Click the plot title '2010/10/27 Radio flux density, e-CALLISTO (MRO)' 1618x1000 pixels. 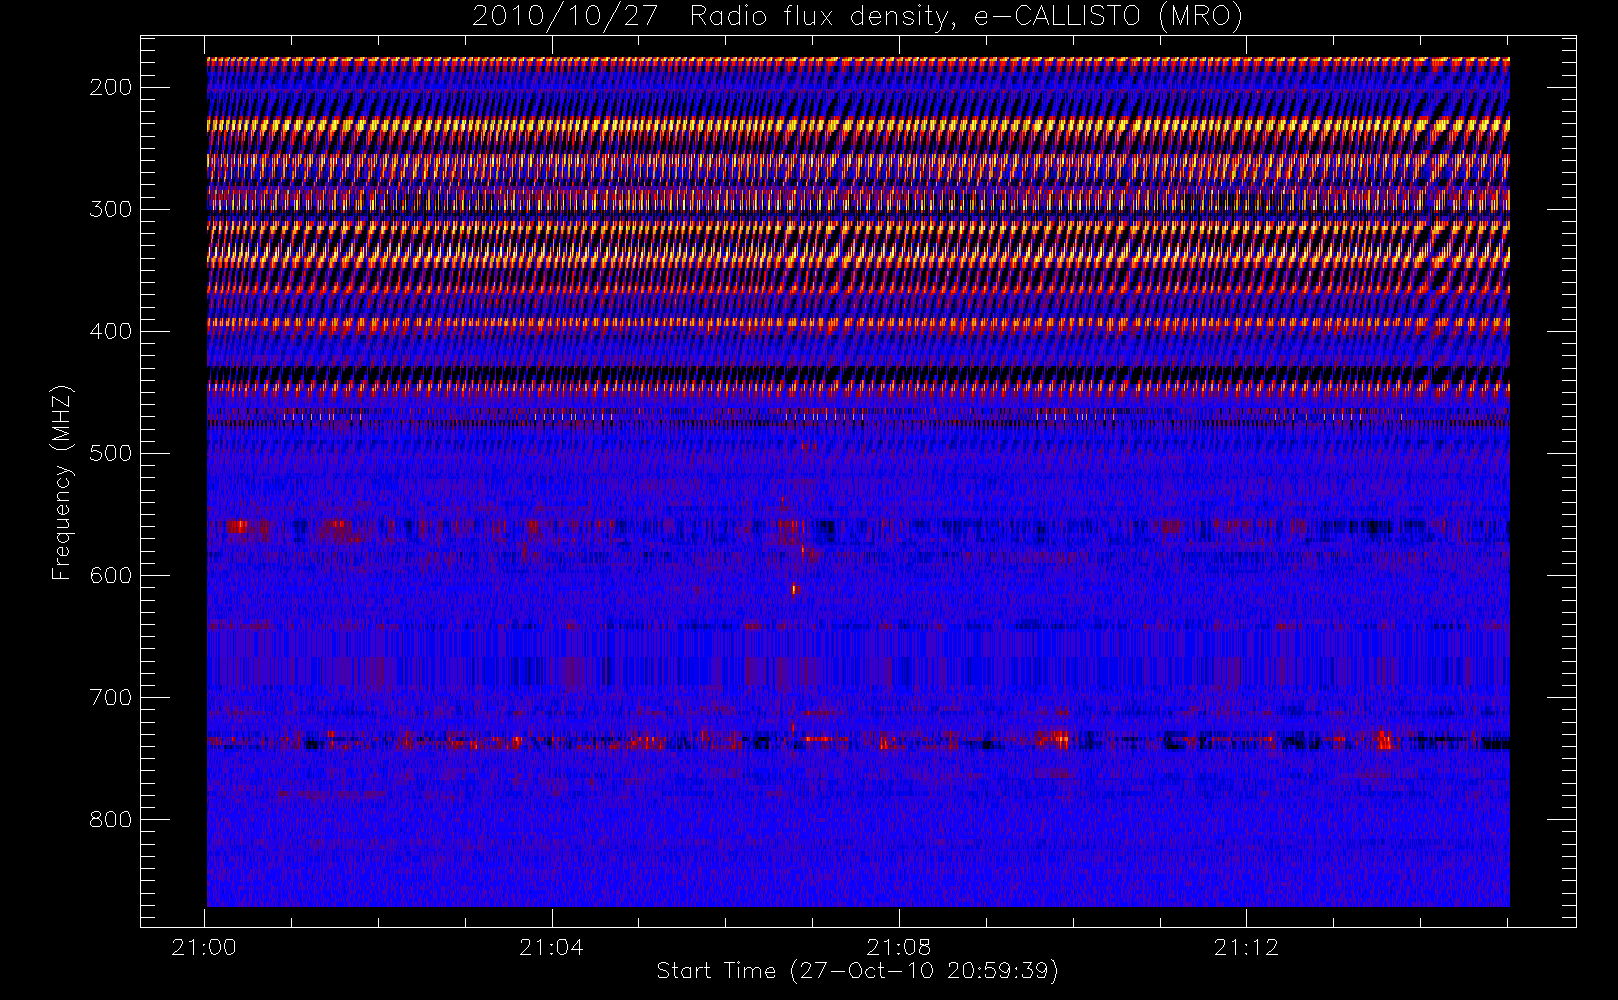857,17
